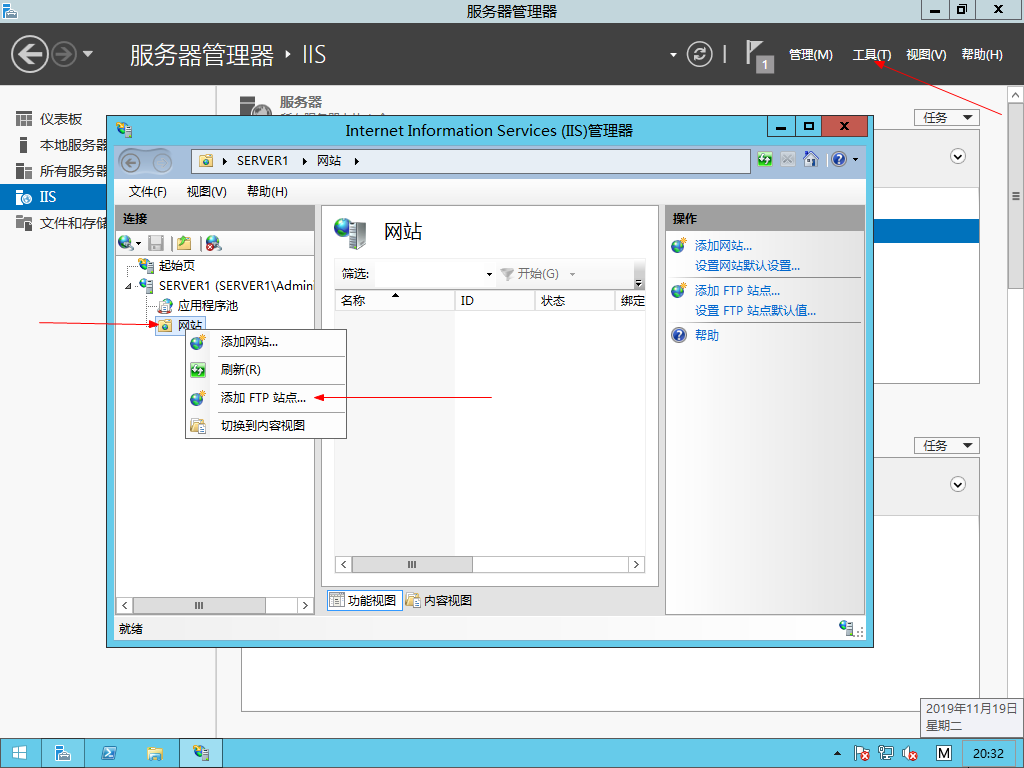Open File (文件) menu in IIS Manager
Screen dimensions: 1024x768
(x=148, y=191)
